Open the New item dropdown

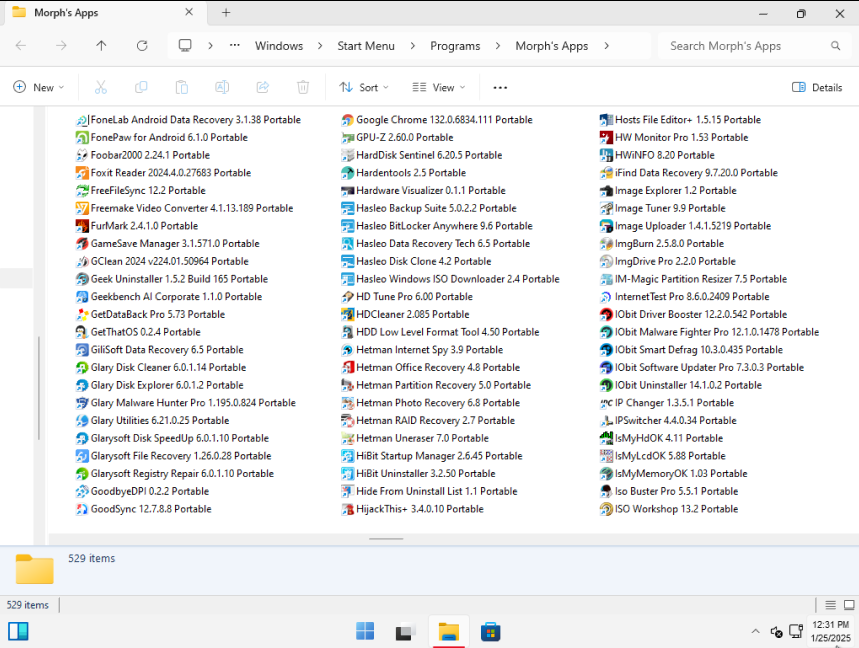pos(38,88)
